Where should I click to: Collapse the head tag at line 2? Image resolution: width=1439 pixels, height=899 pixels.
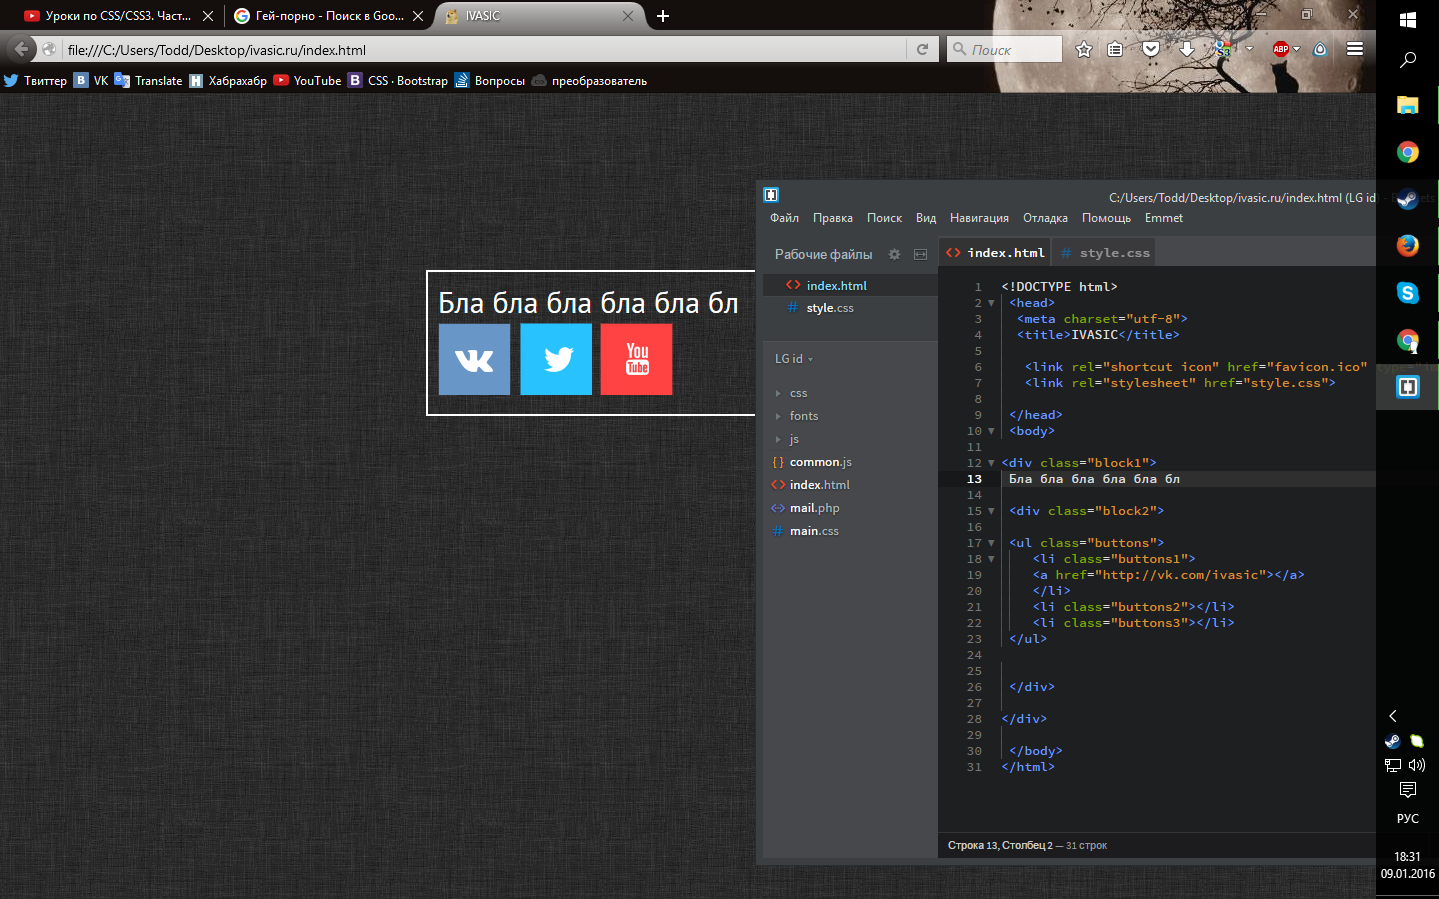point(991,303)
